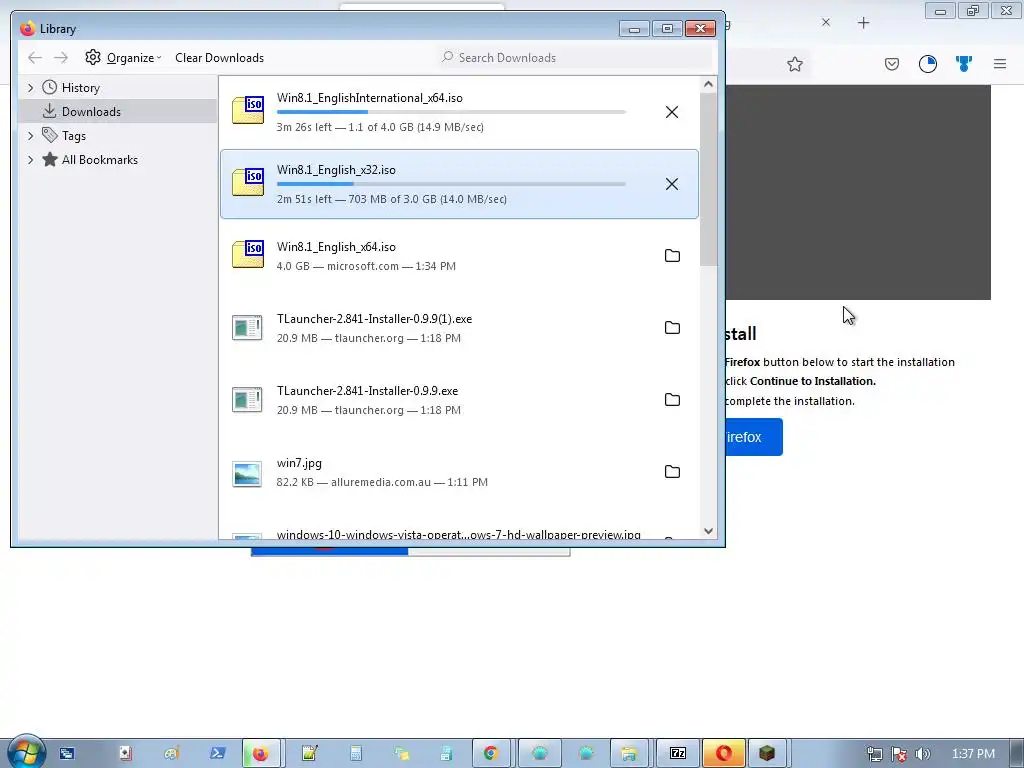This screenshot has height=768, width=1024.
Task: Select the TLauncher-2.841-Installer-0.9.9(1).exe entry name
Action: (x=374, y=319)
